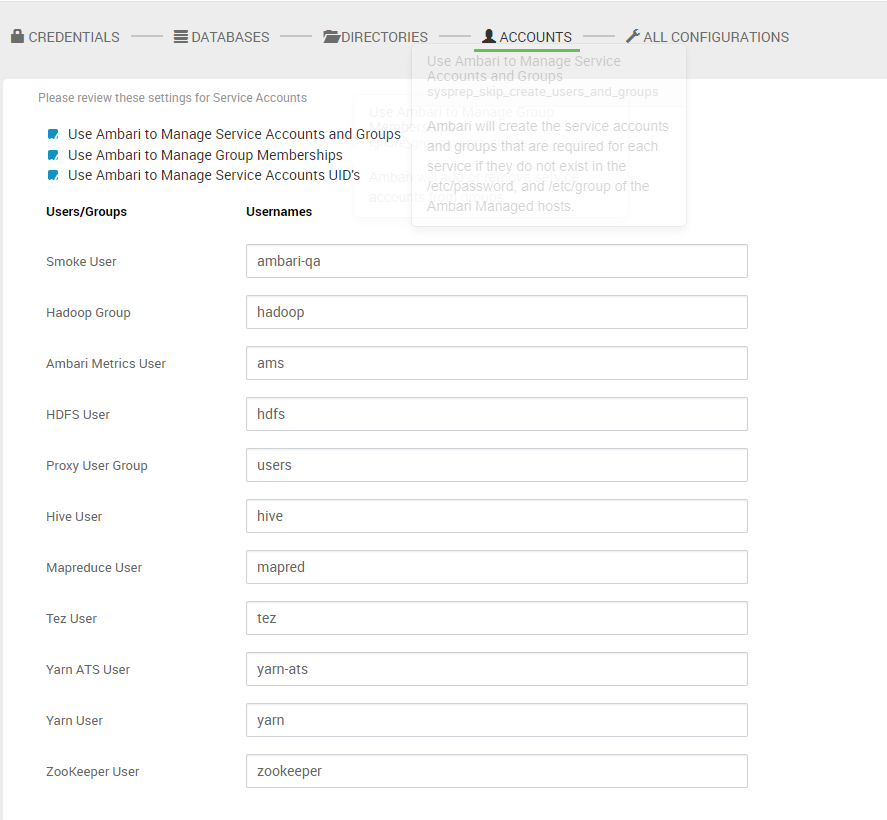Go to the Directories tab
The width and height of the screenshot is (887, 820).
point(376,37)
